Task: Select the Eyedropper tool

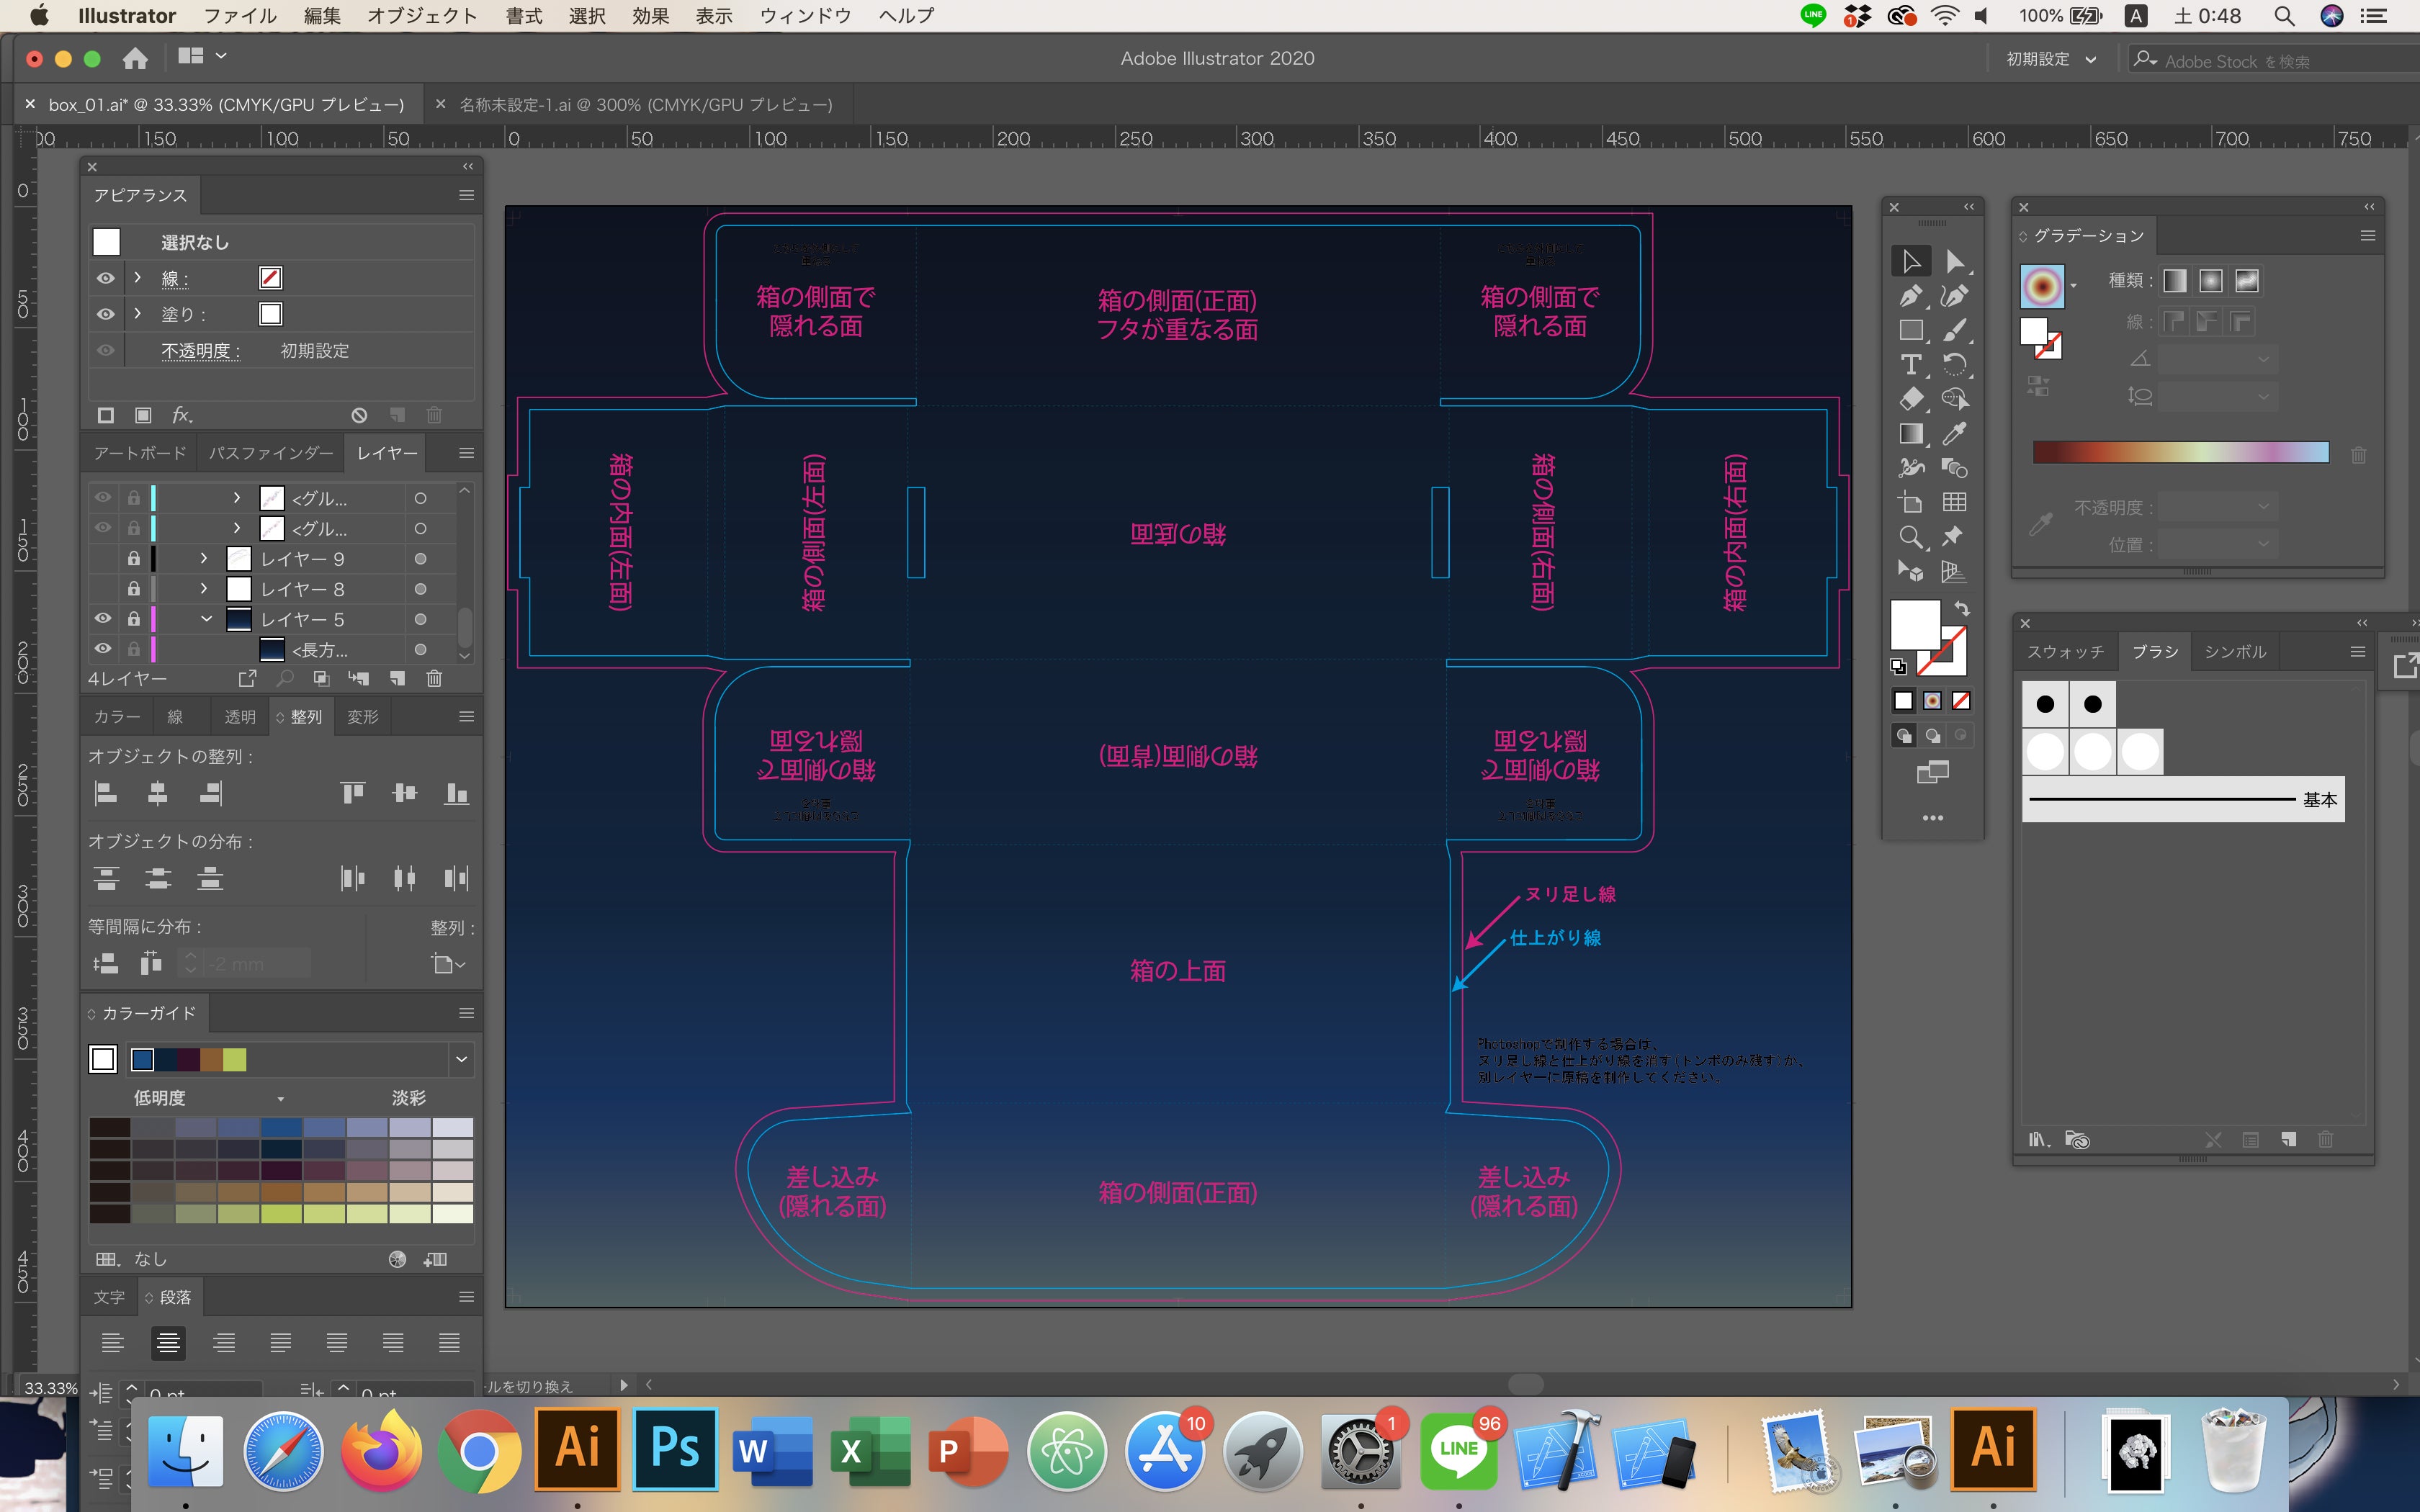Action: pos(1953,434)
